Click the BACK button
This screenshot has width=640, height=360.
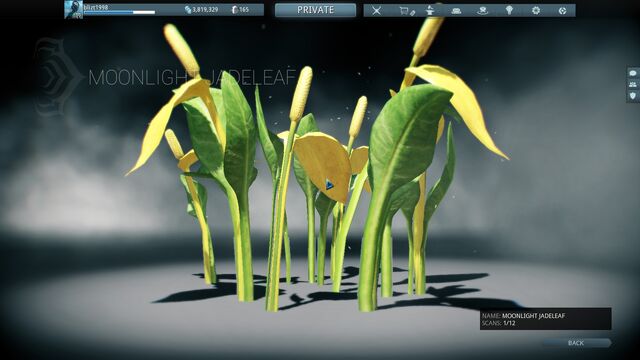[x=576, y=343]
